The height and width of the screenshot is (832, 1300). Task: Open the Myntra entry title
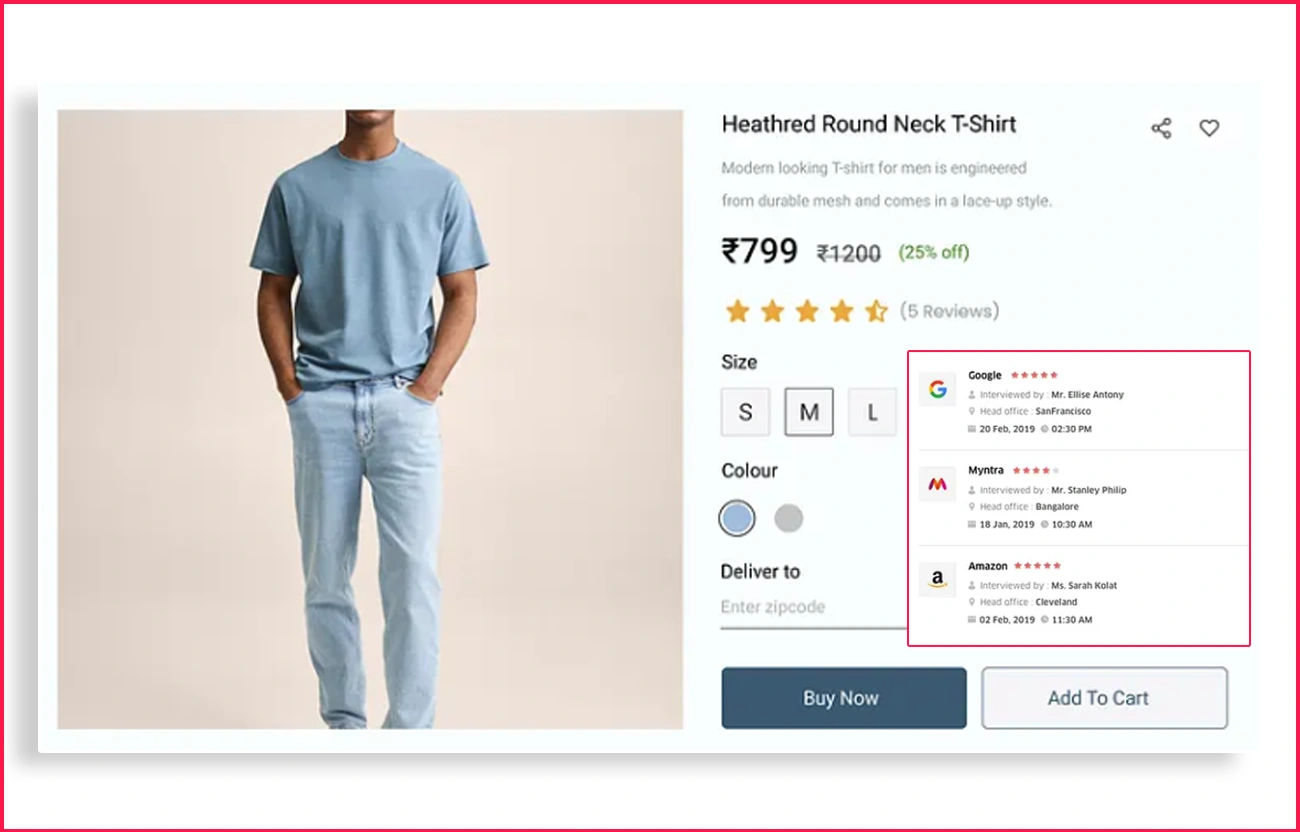click(x=986, y=470)
